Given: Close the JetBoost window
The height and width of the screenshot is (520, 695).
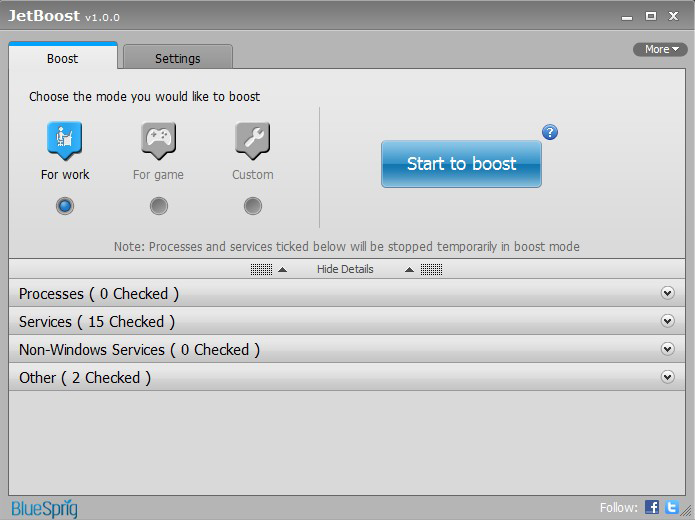Looking at the screenshot, I should coord(673,16).
